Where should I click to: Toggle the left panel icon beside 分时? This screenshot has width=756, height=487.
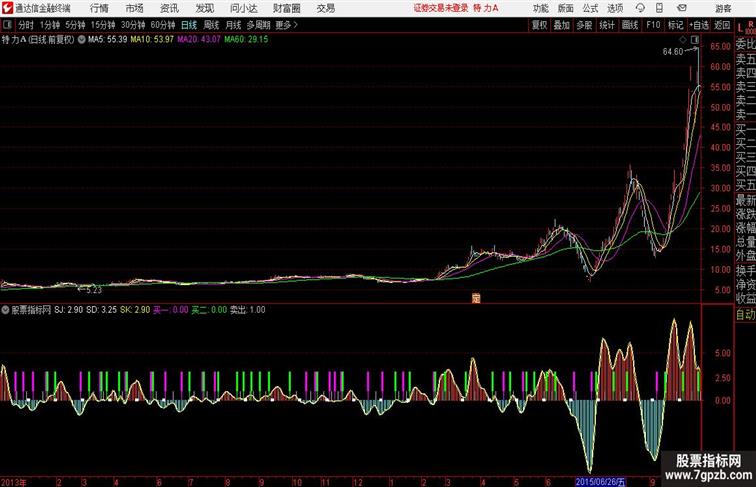pyautogui.click(x=7, y=25)
